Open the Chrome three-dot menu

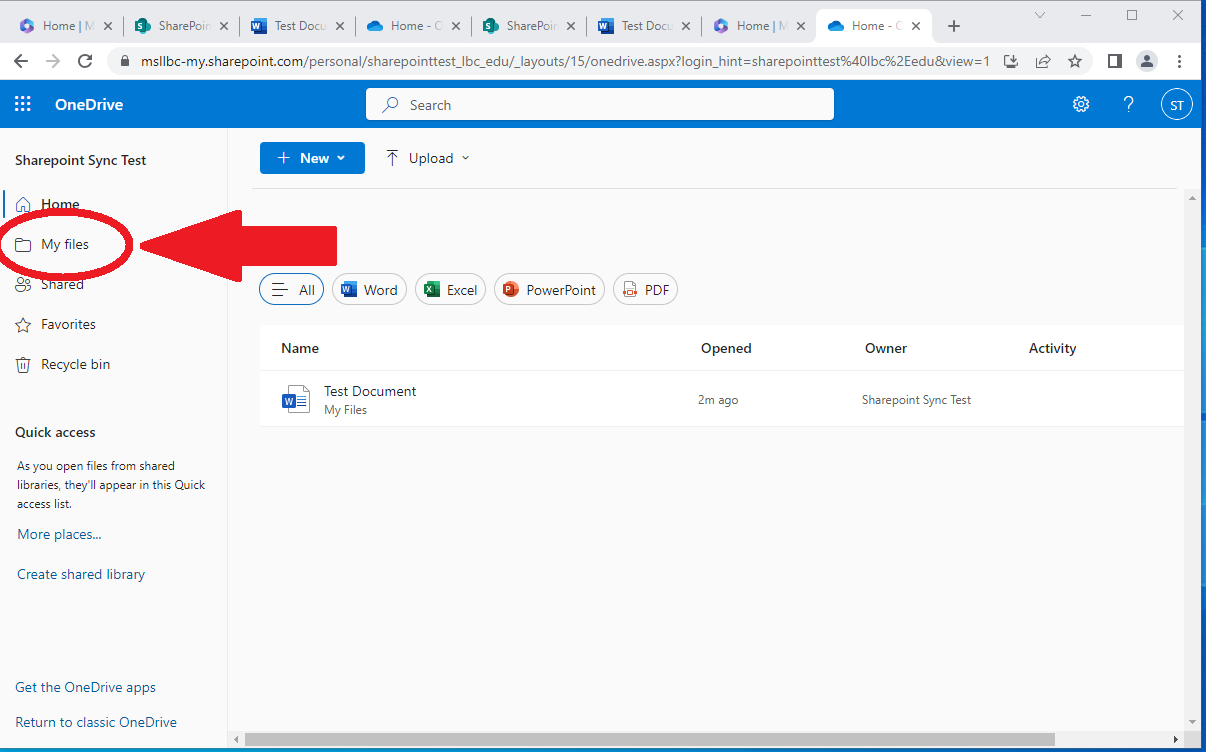(x=1180, y=61)
